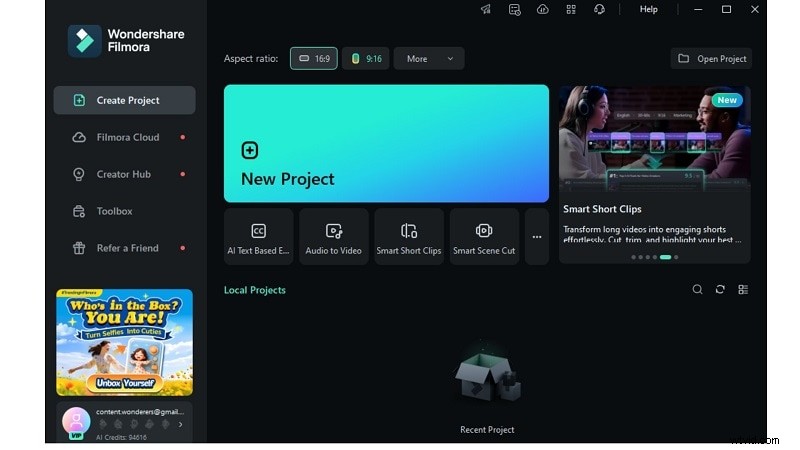800x450 pixels.
Task: Open AI Text Based Editing tool
Action: click(x=259, y=237)
